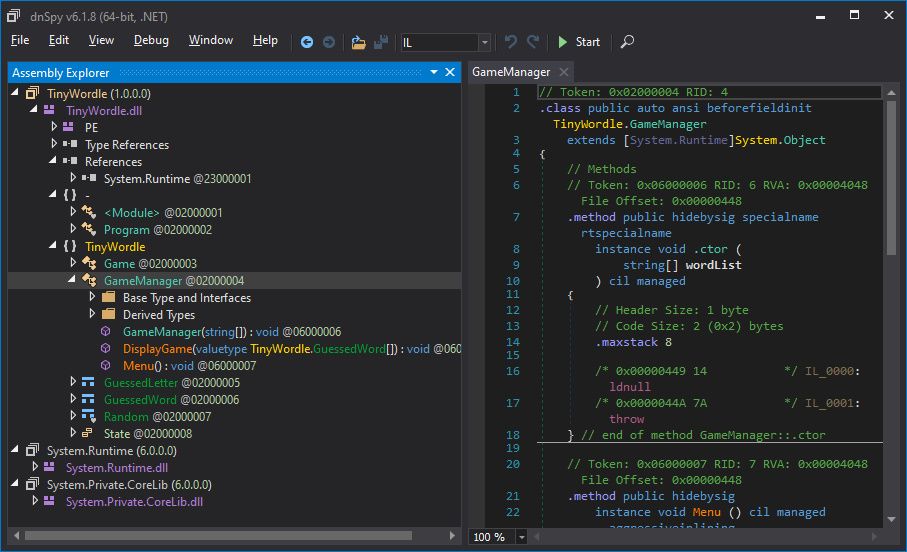
Task: Click the Search magnifier icon
Action: (627, 42)
